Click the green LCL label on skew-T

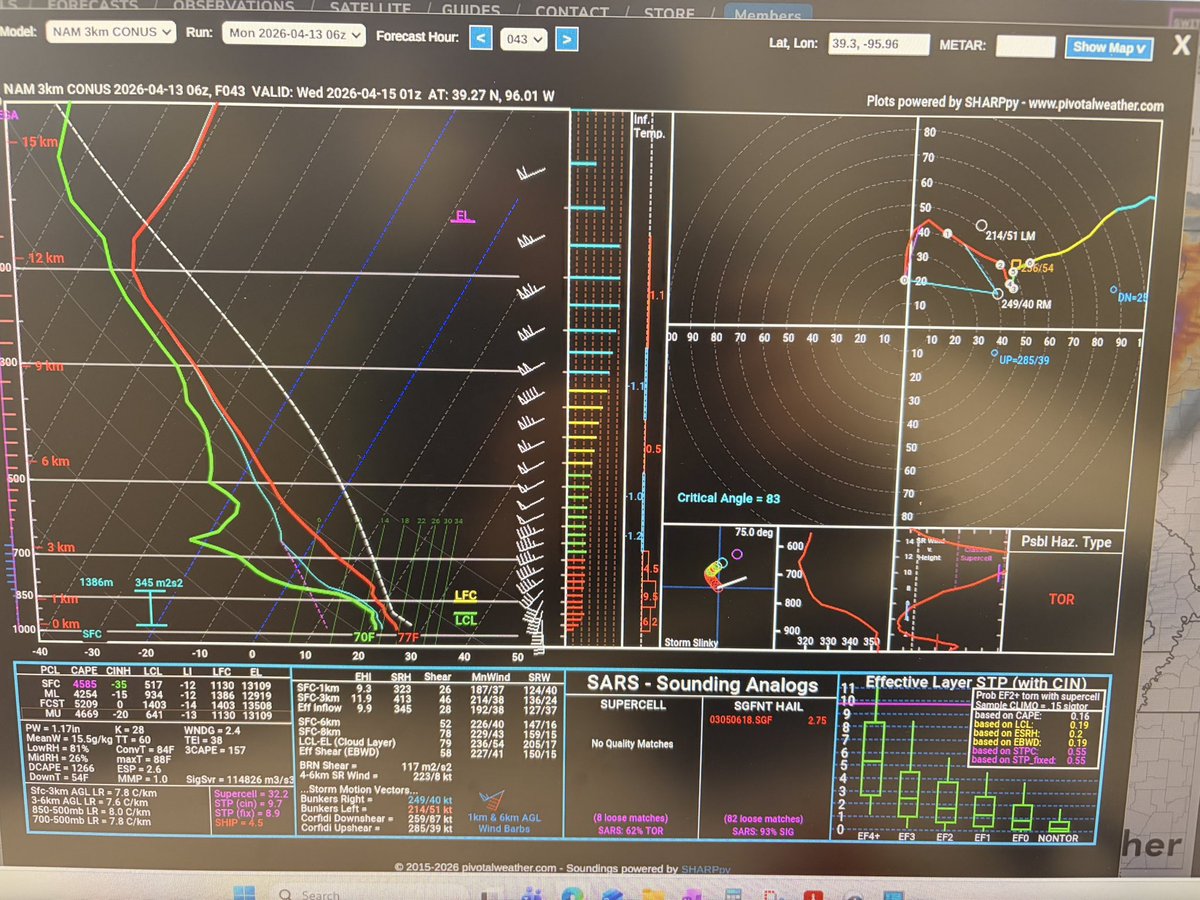point(466,619)
